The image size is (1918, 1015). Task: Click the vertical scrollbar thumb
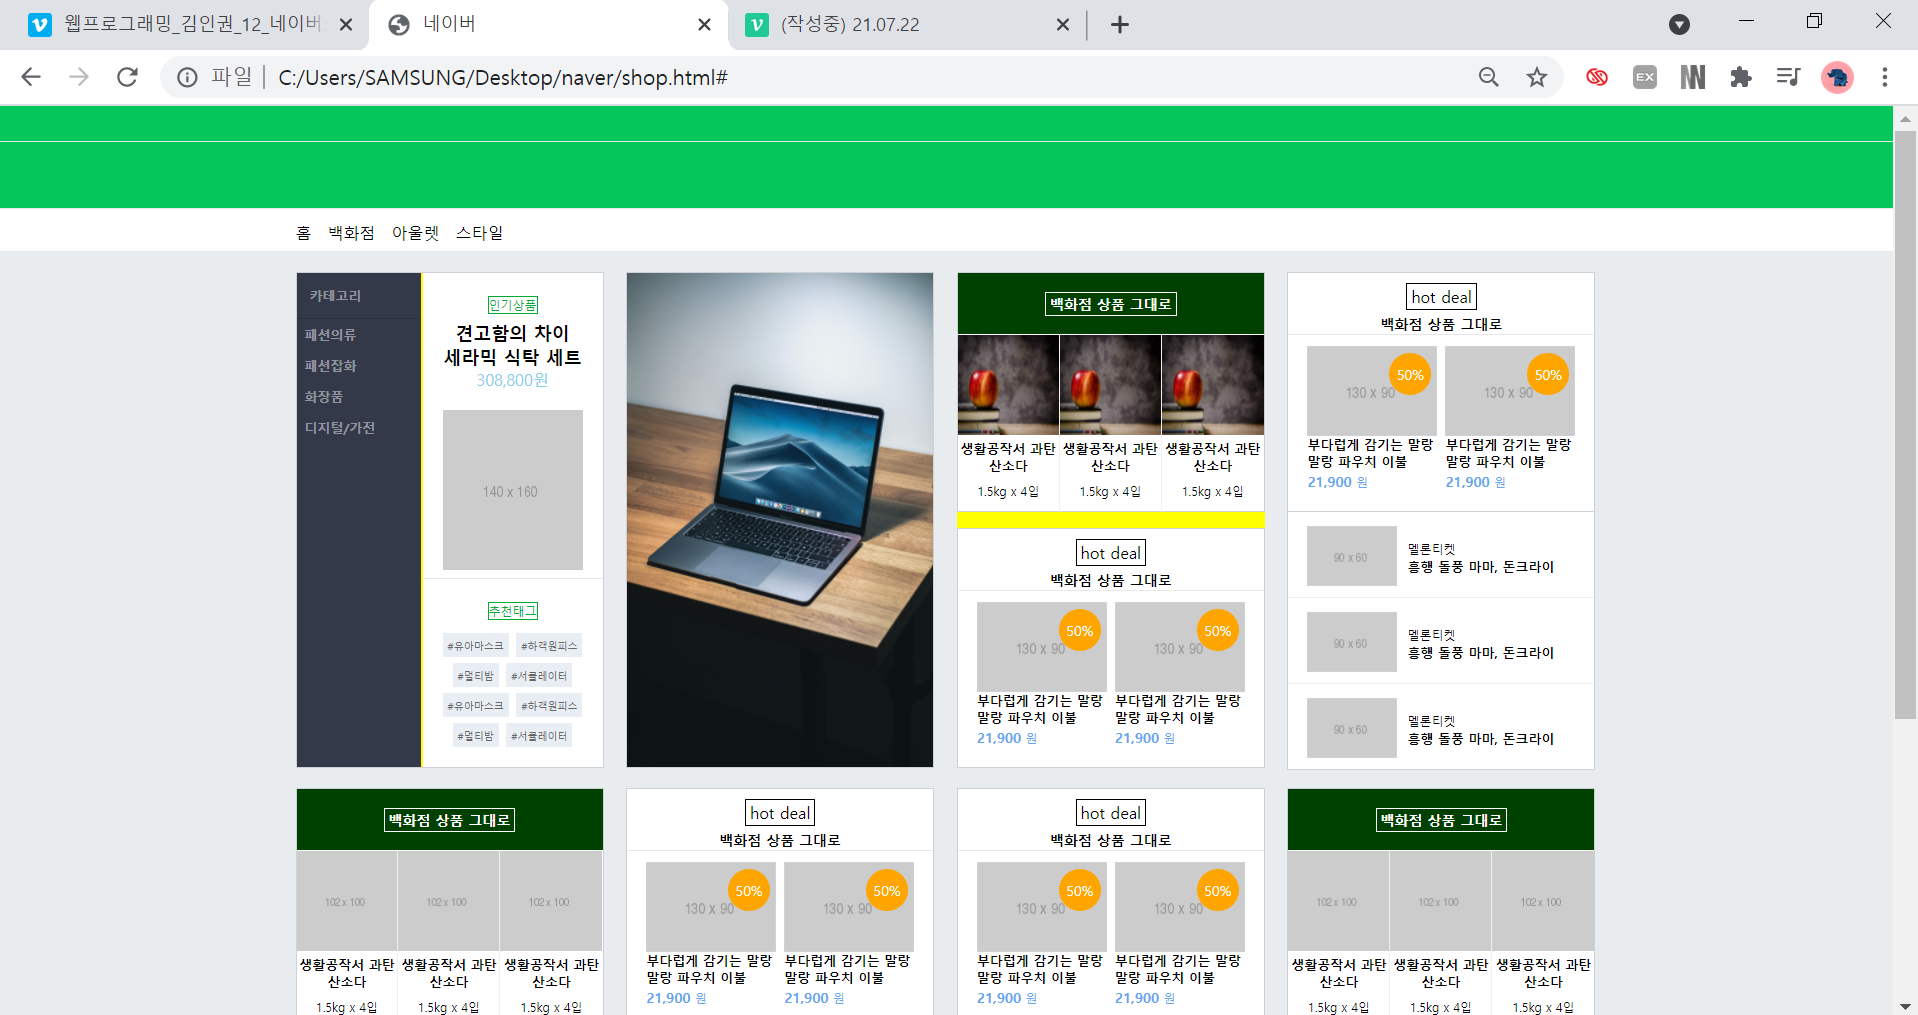click(1906, 425)
